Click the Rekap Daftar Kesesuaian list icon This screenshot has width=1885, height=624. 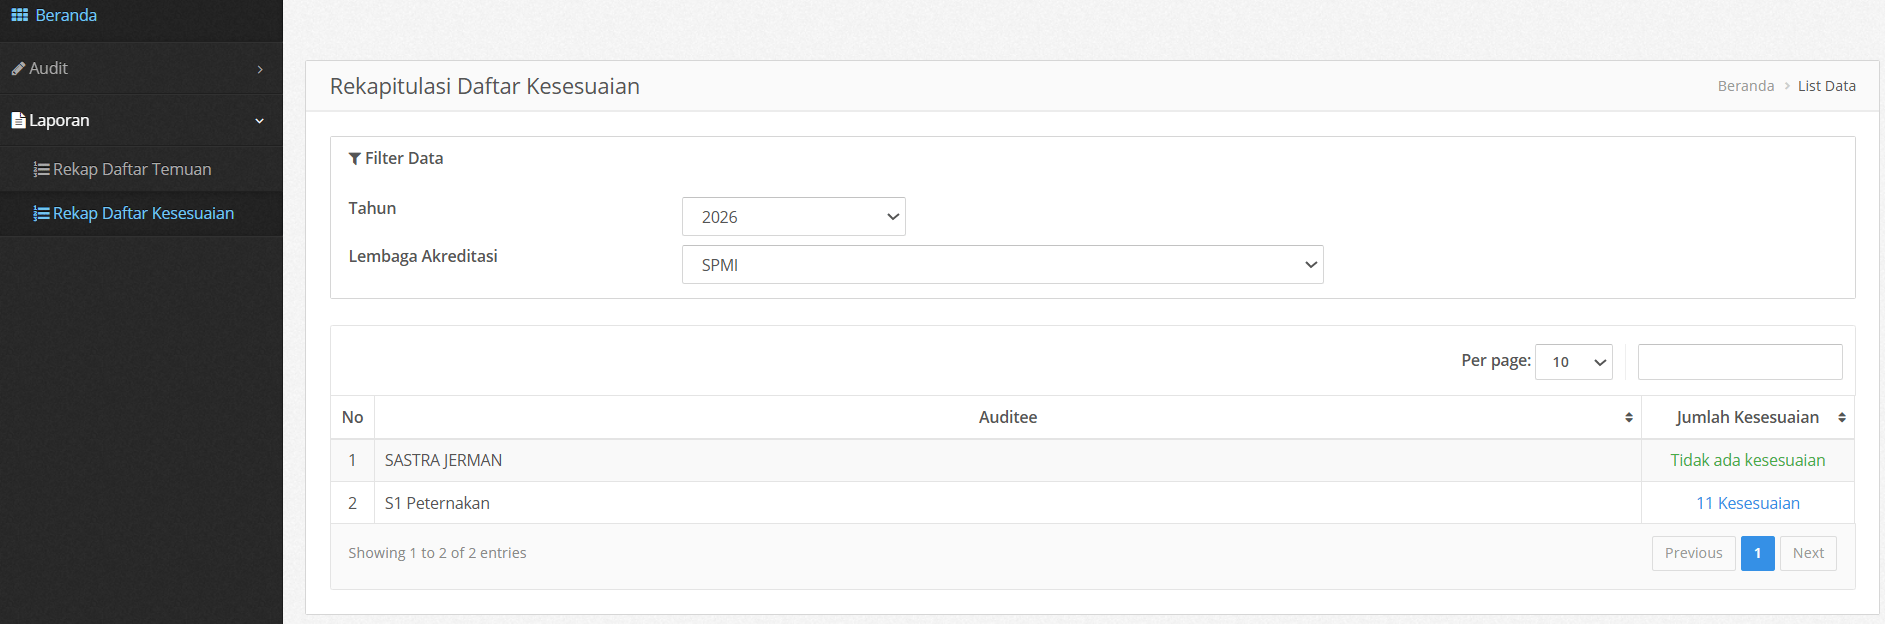coord(41,214)
